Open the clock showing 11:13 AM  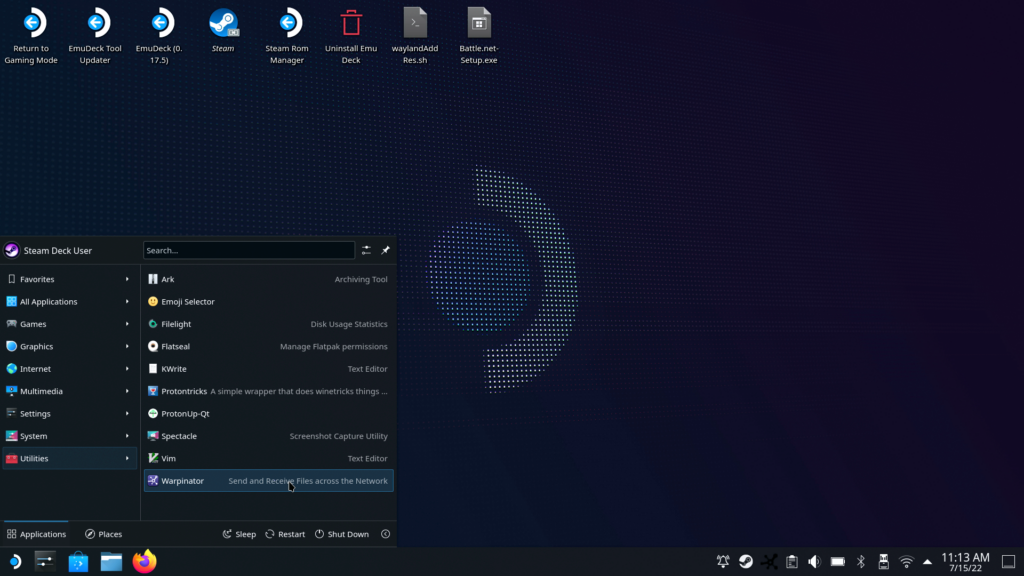pos(965,562)
